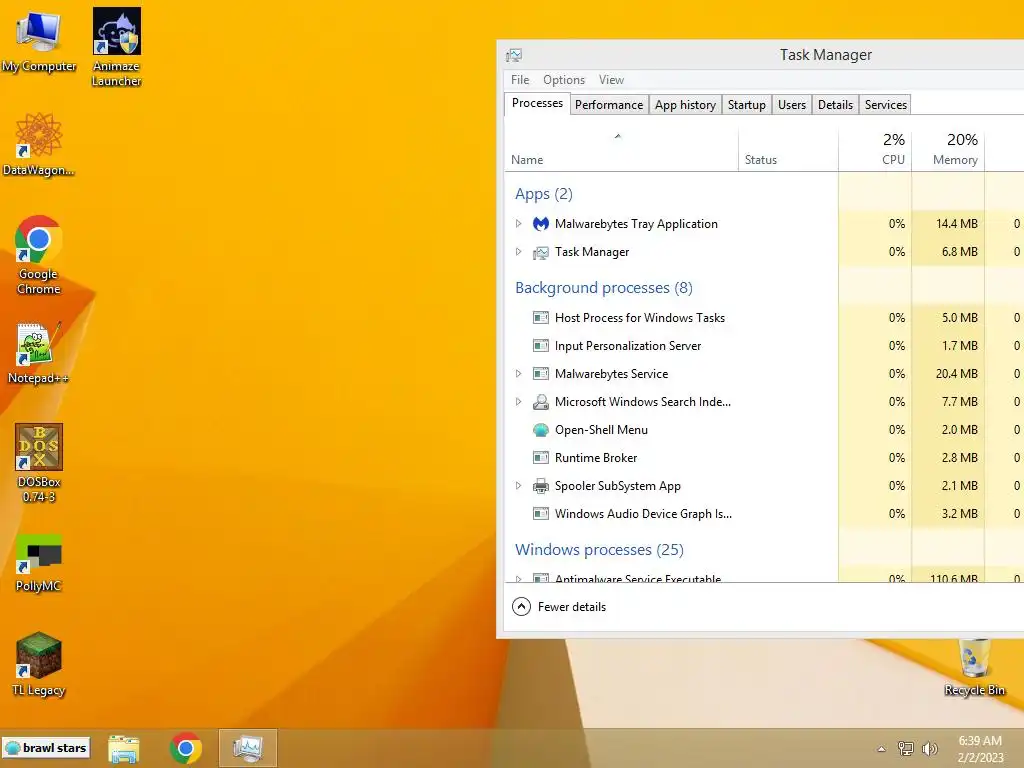Select the Input Personalization Server row

[764, 345]
